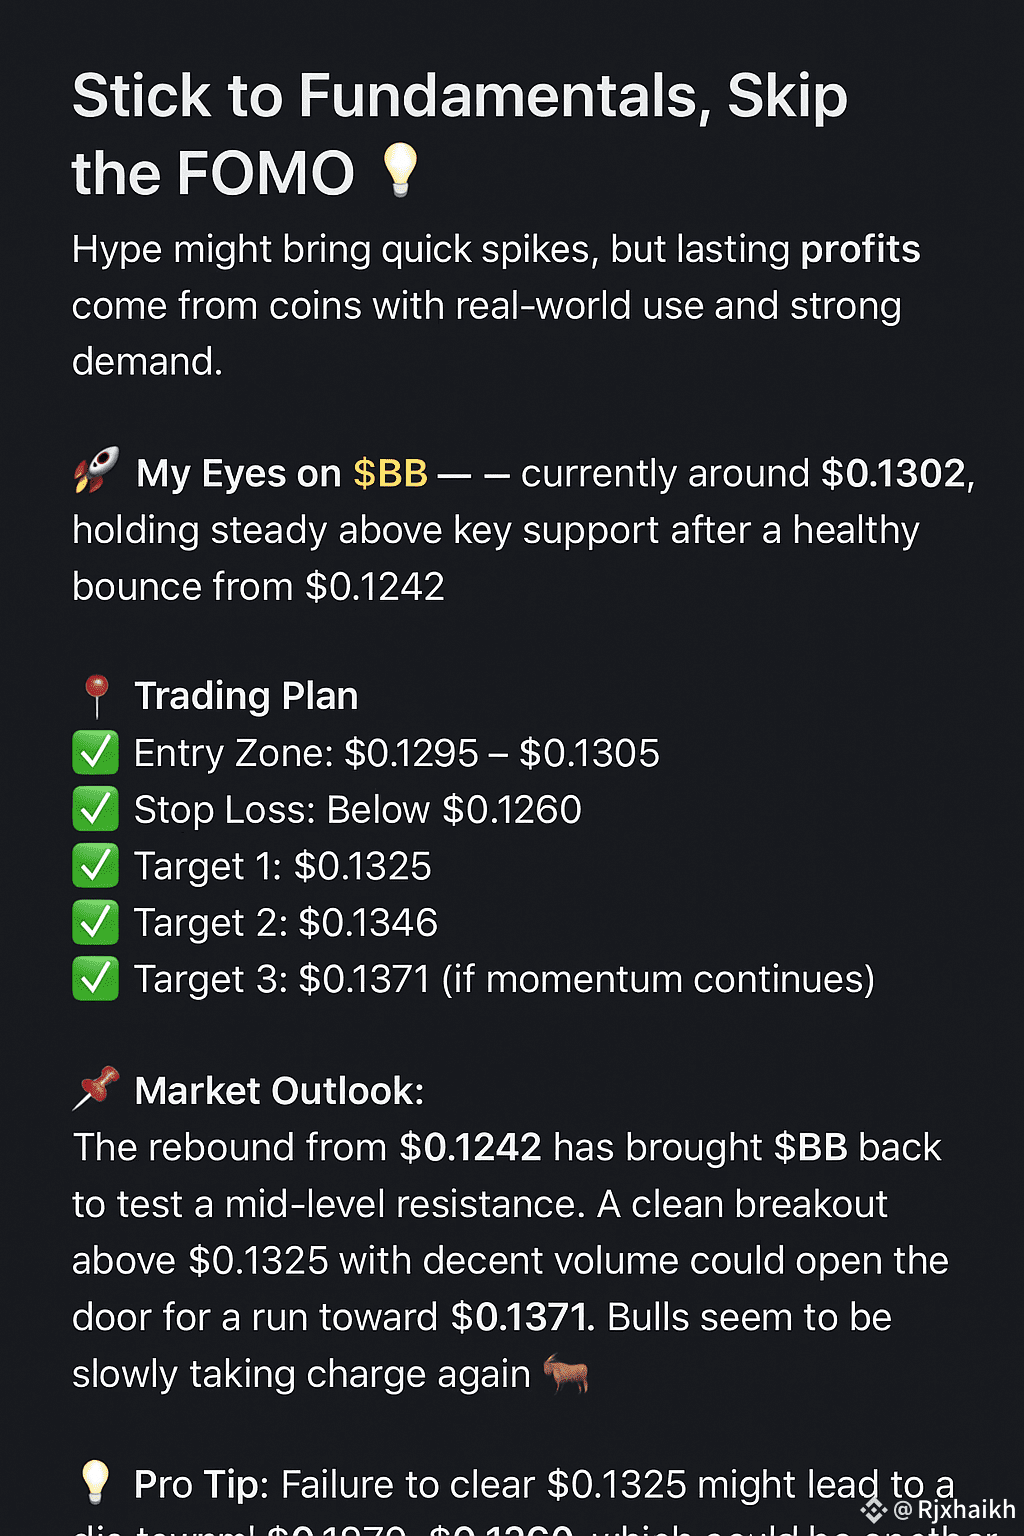Click the green check beside Entry Zone
1024x1536 pixels.
[x=96, y=753]
